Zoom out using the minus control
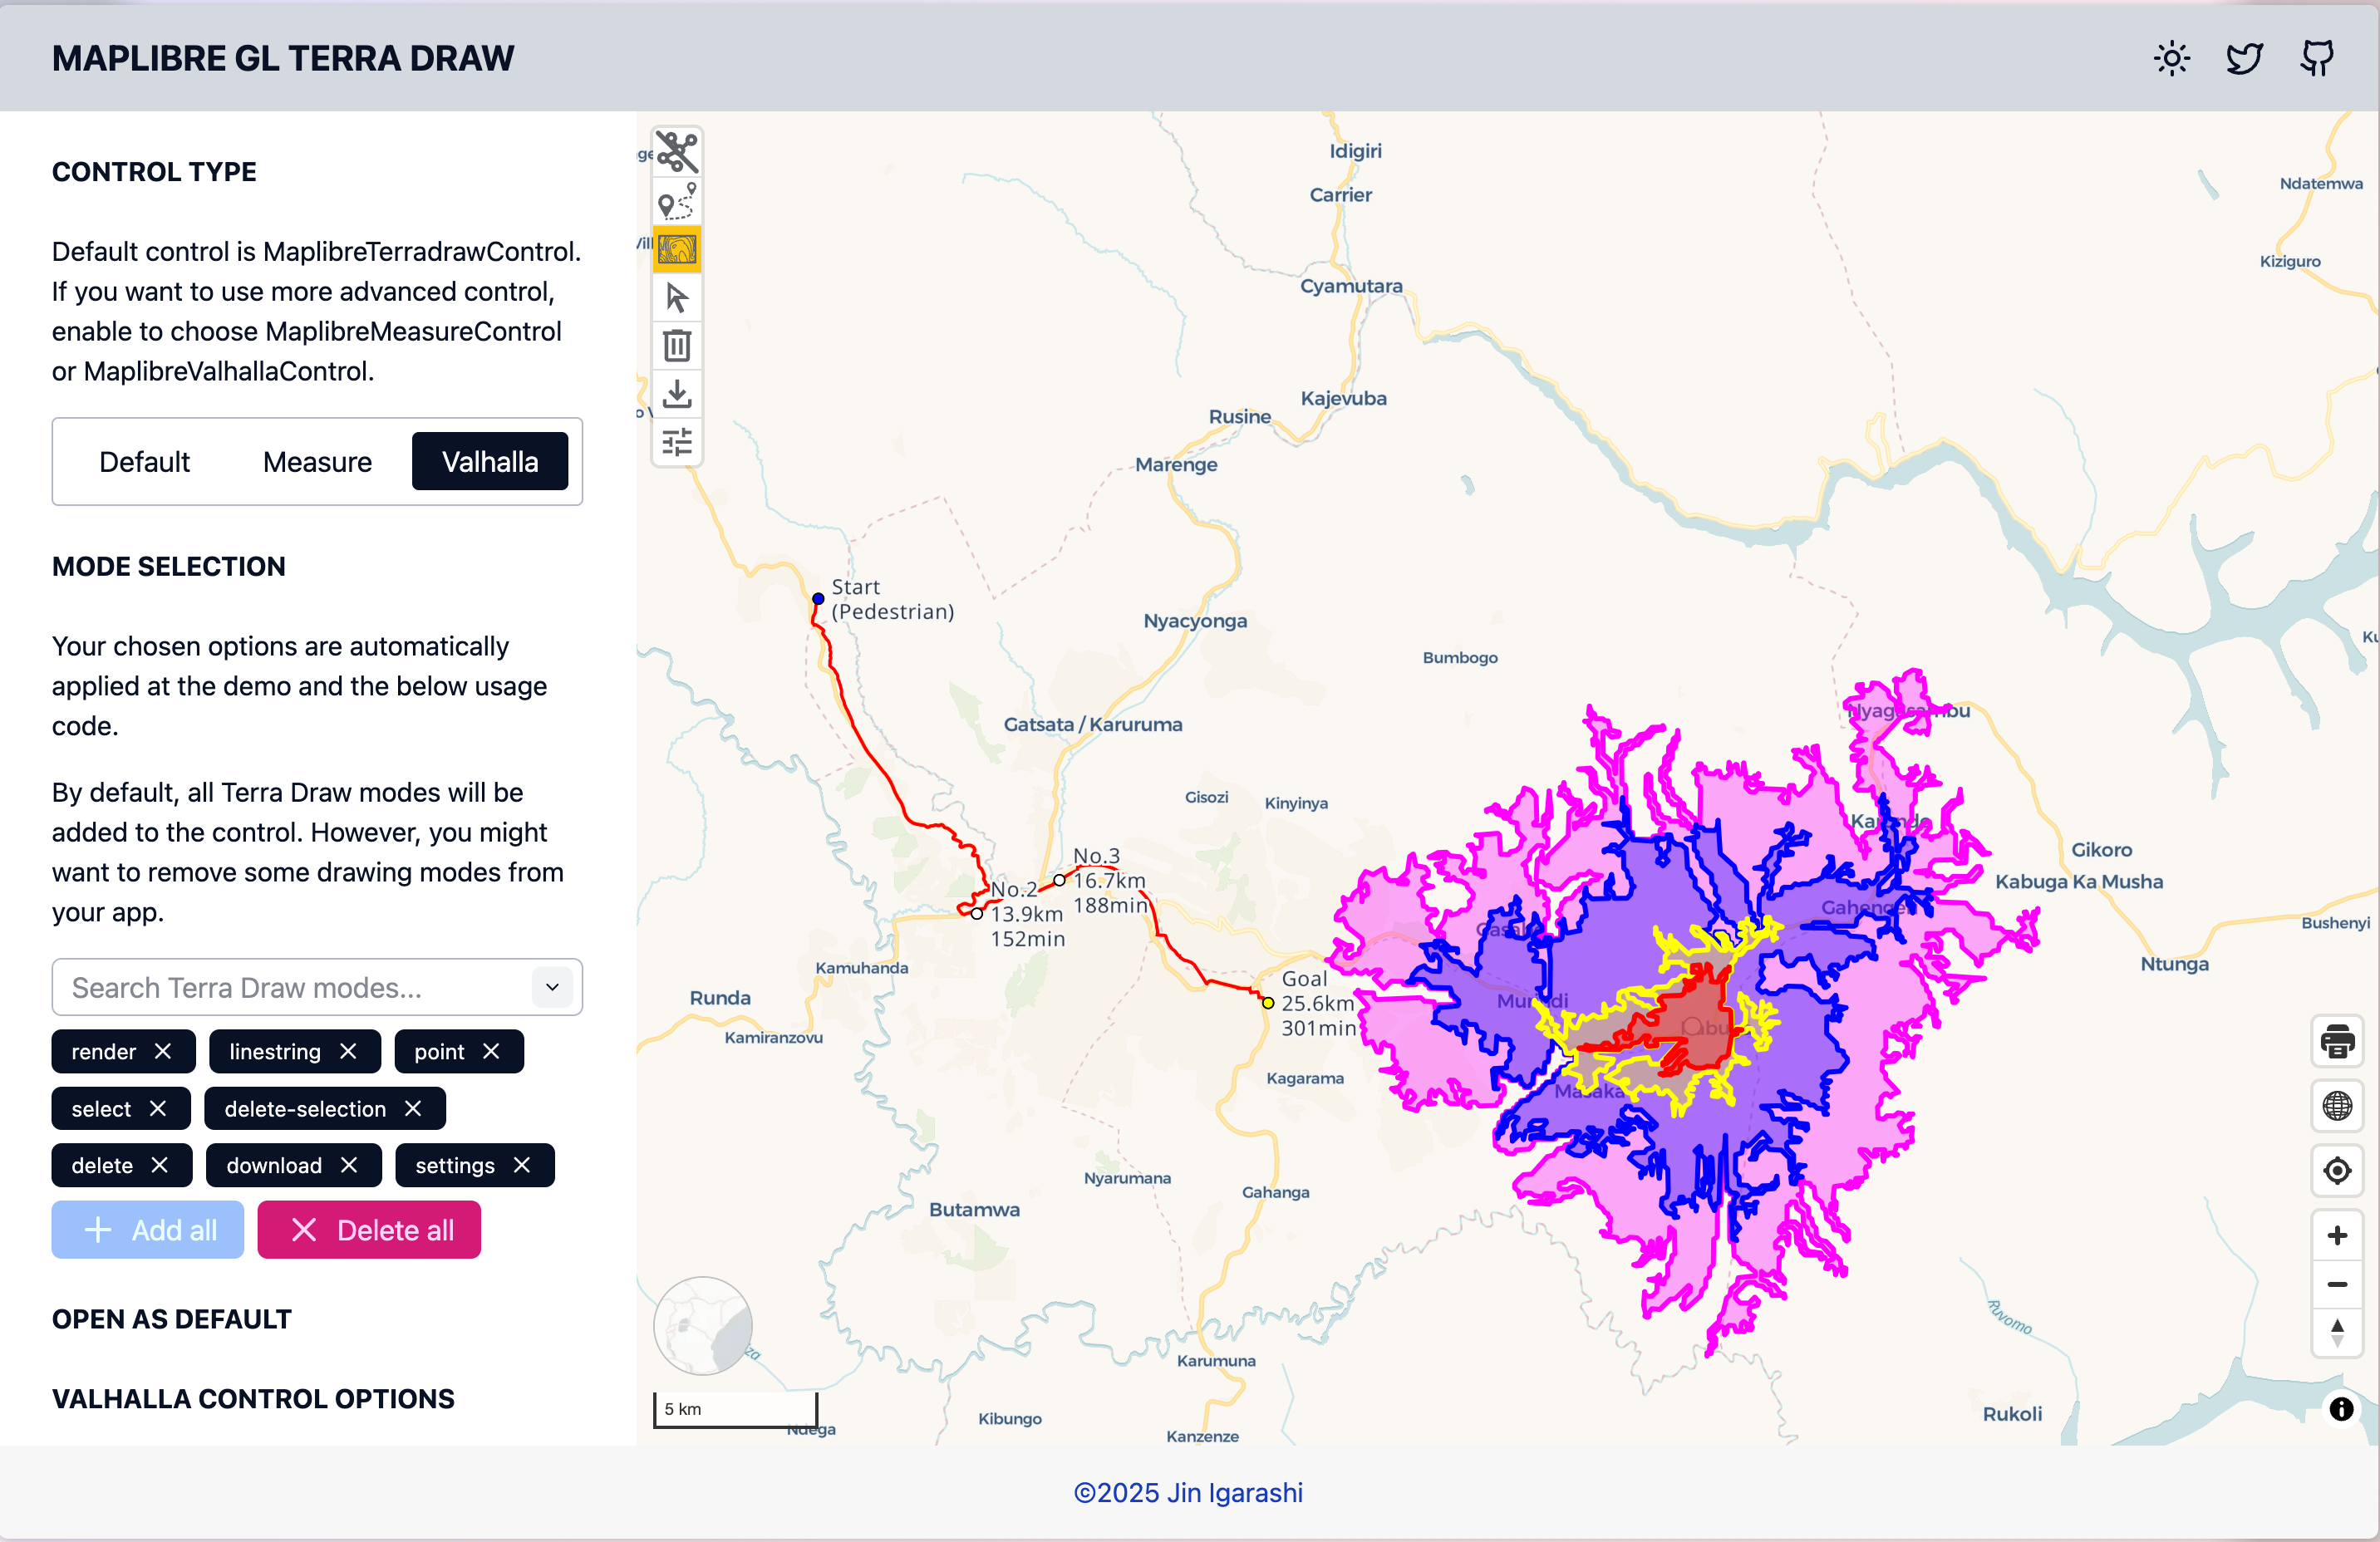2380x1542 pixels. [x=2337, y=1285]
